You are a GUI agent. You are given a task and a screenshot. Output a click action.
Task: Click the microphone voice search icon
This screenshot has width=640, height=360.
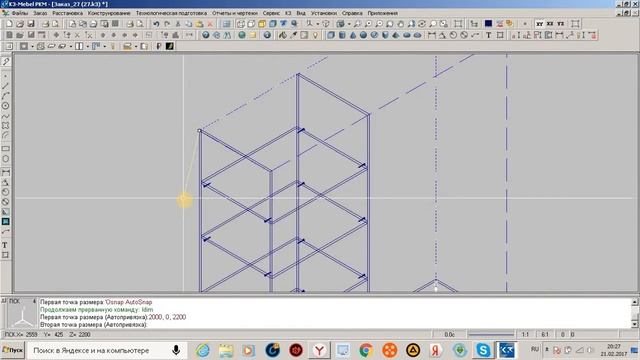pos(176,350)
